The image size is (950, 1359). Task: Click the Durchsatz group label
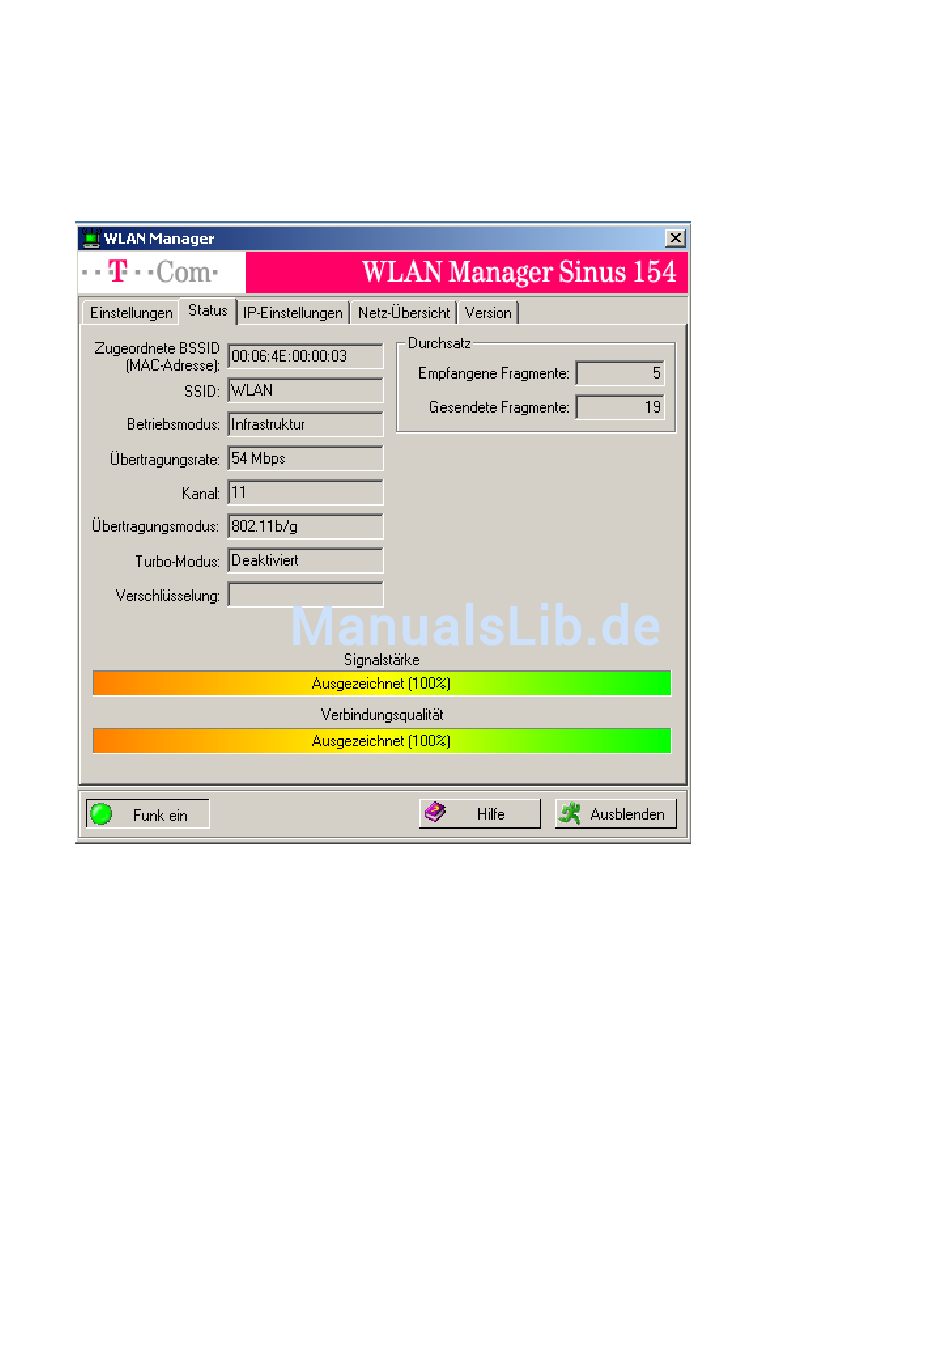(x=439, y=343)
